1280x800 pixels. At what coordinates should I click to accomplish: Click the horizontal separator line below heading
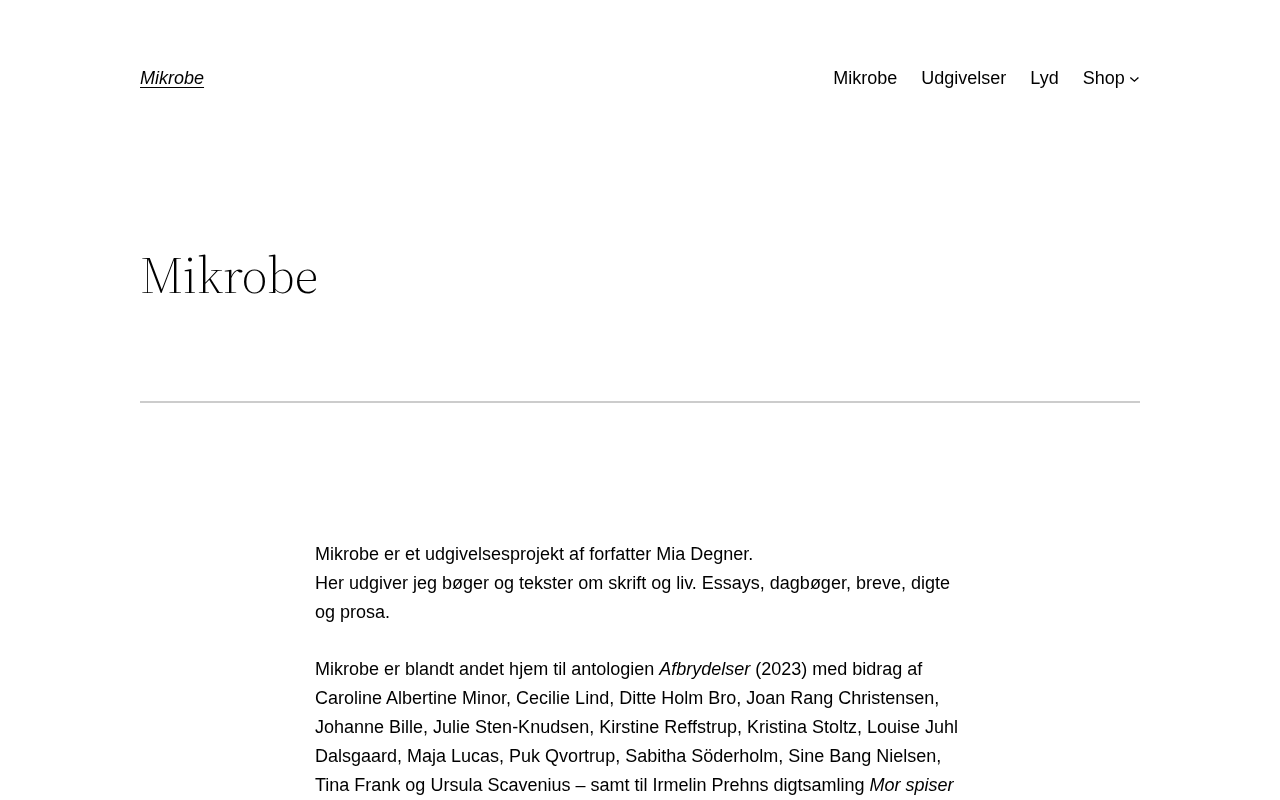tap(640, 402)
